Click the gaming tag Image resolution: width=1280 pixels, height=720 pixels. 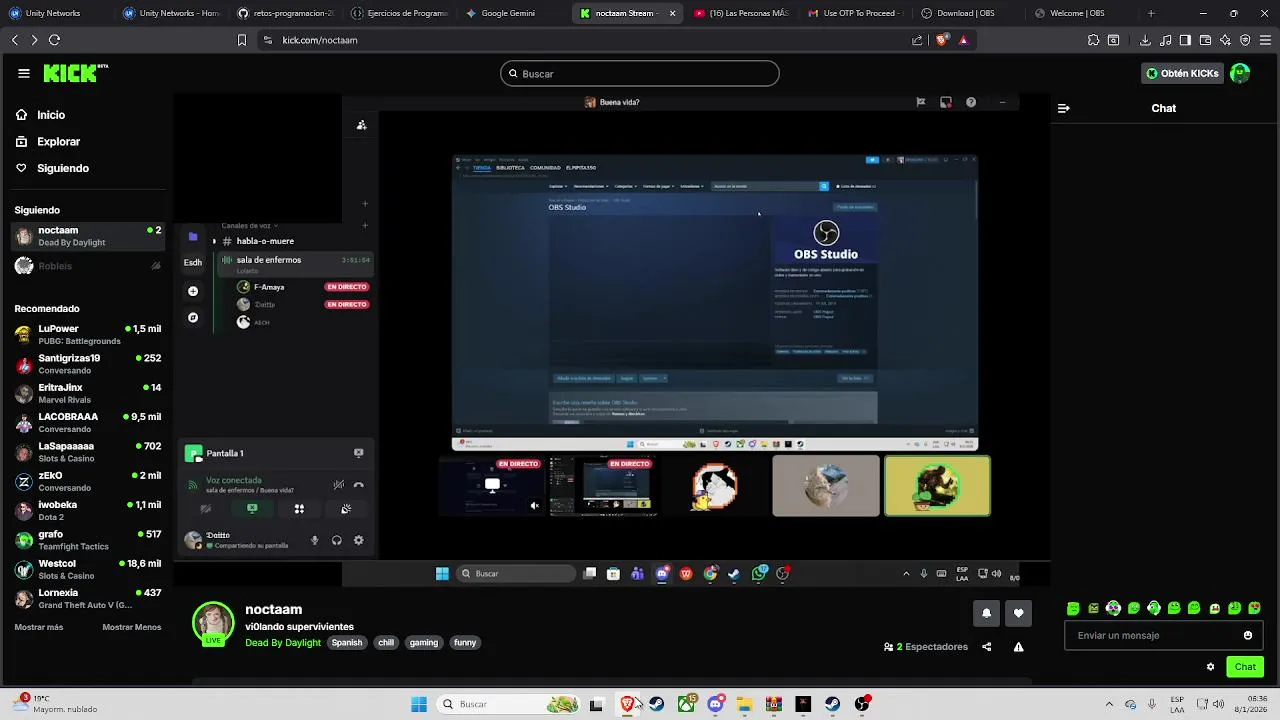(424, 643)
